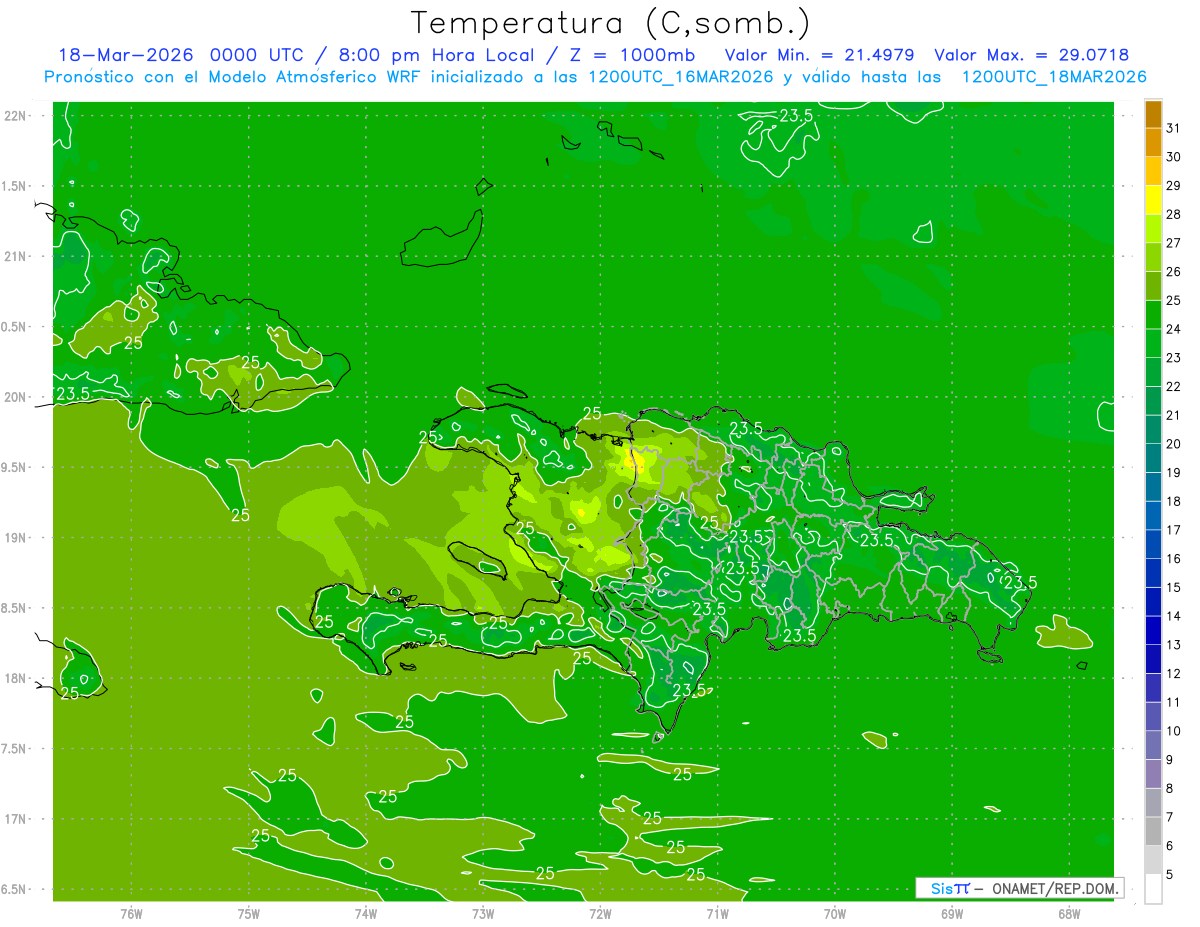Pick the orange legend swatch between 30 and 31
The image size is (1200, 927).
point(1153,143)
